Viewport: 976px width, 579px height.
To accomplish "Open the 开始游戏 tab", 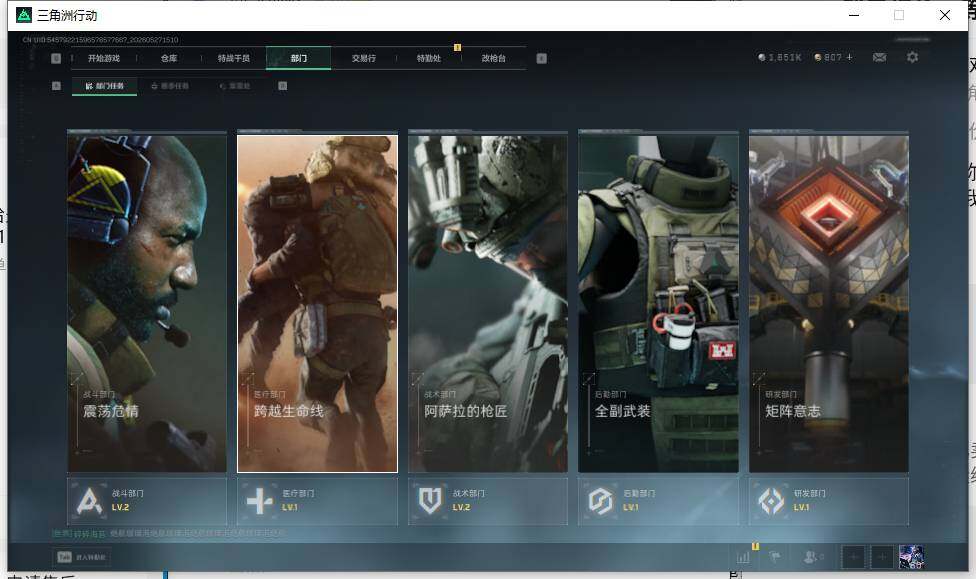I will [103, 58].
